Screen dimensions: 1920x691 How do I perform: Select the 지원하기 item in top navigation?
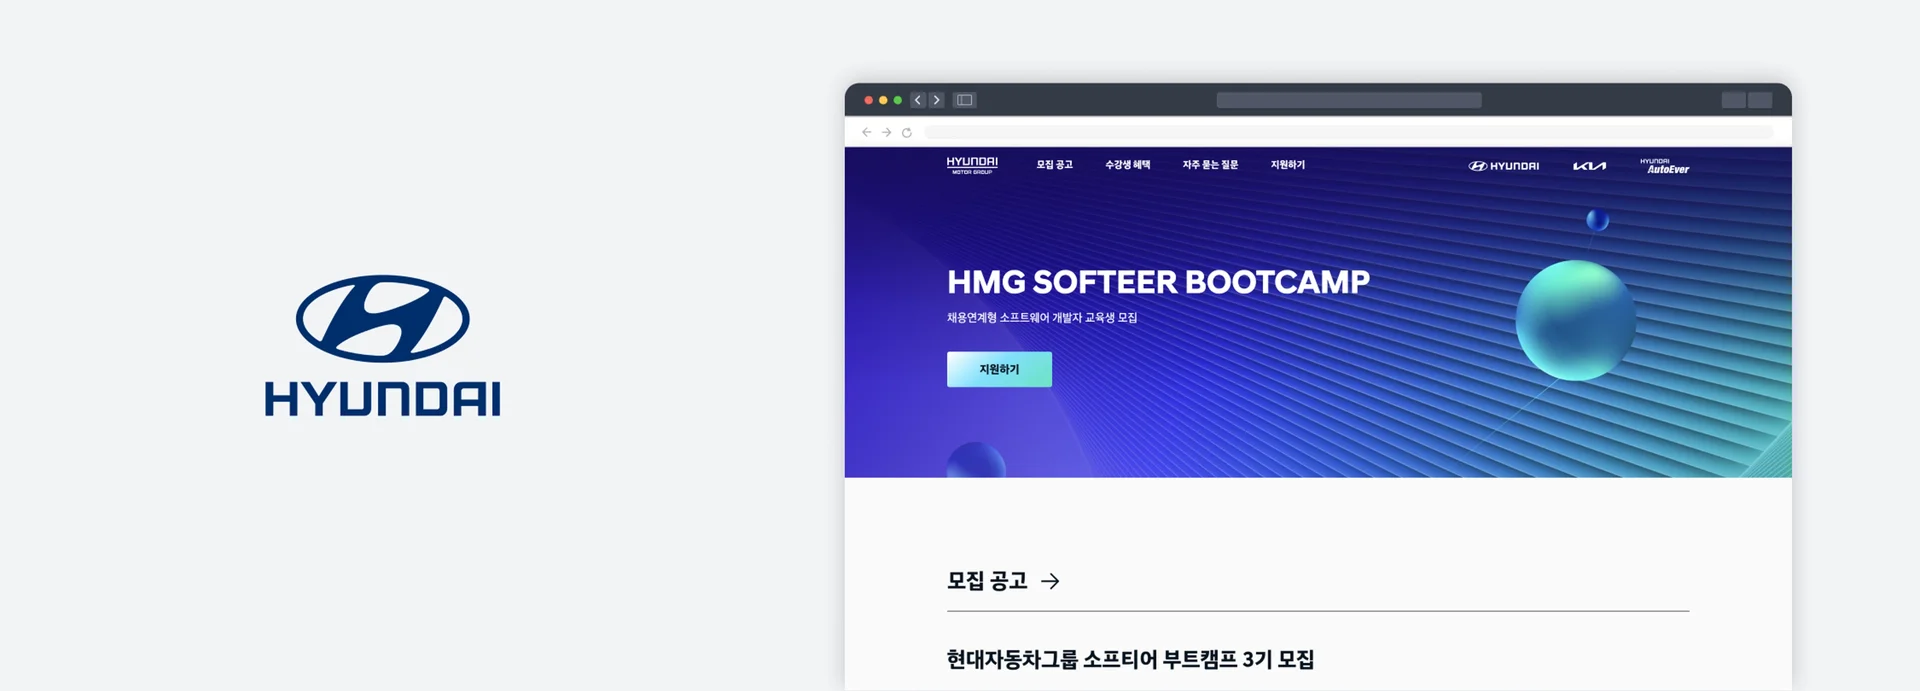[1288, 165]
